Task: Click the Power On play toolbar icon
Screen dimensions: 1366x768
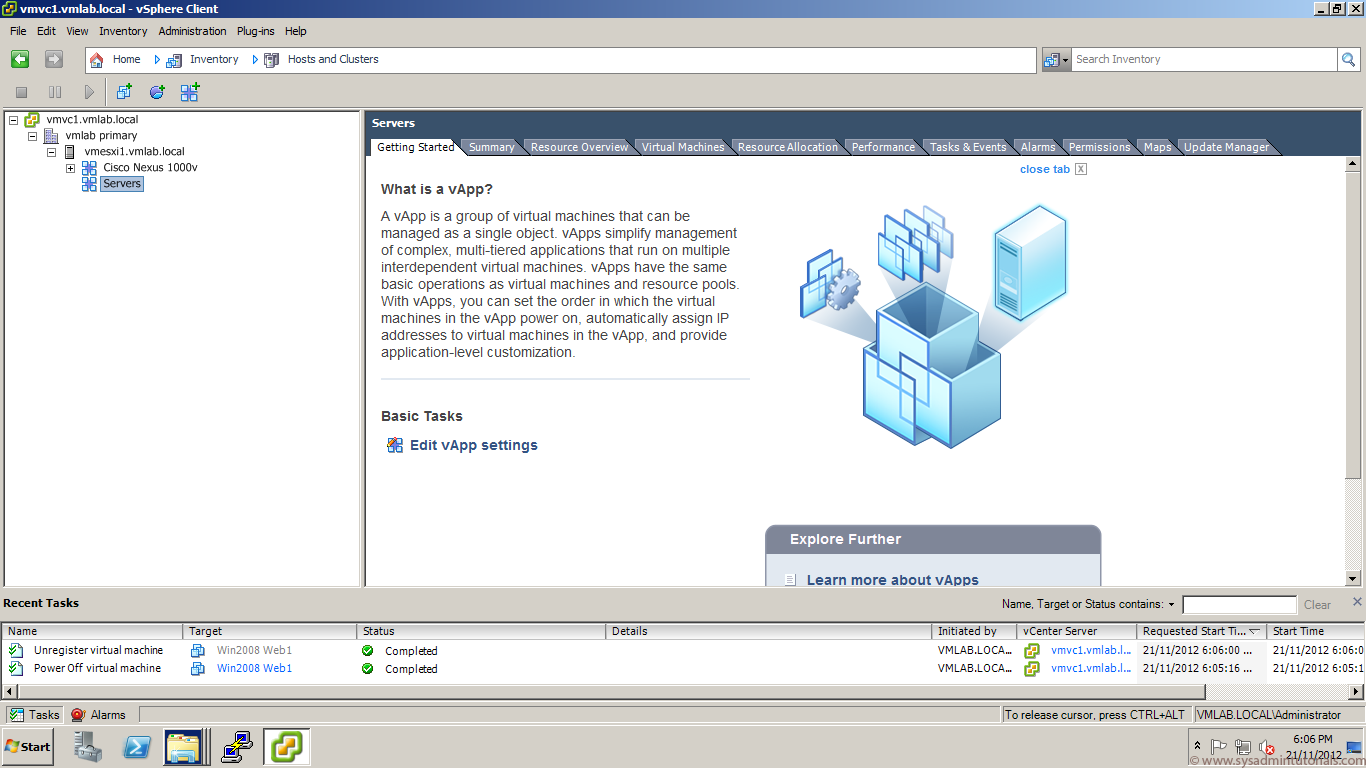Action: tap(89, 92)
